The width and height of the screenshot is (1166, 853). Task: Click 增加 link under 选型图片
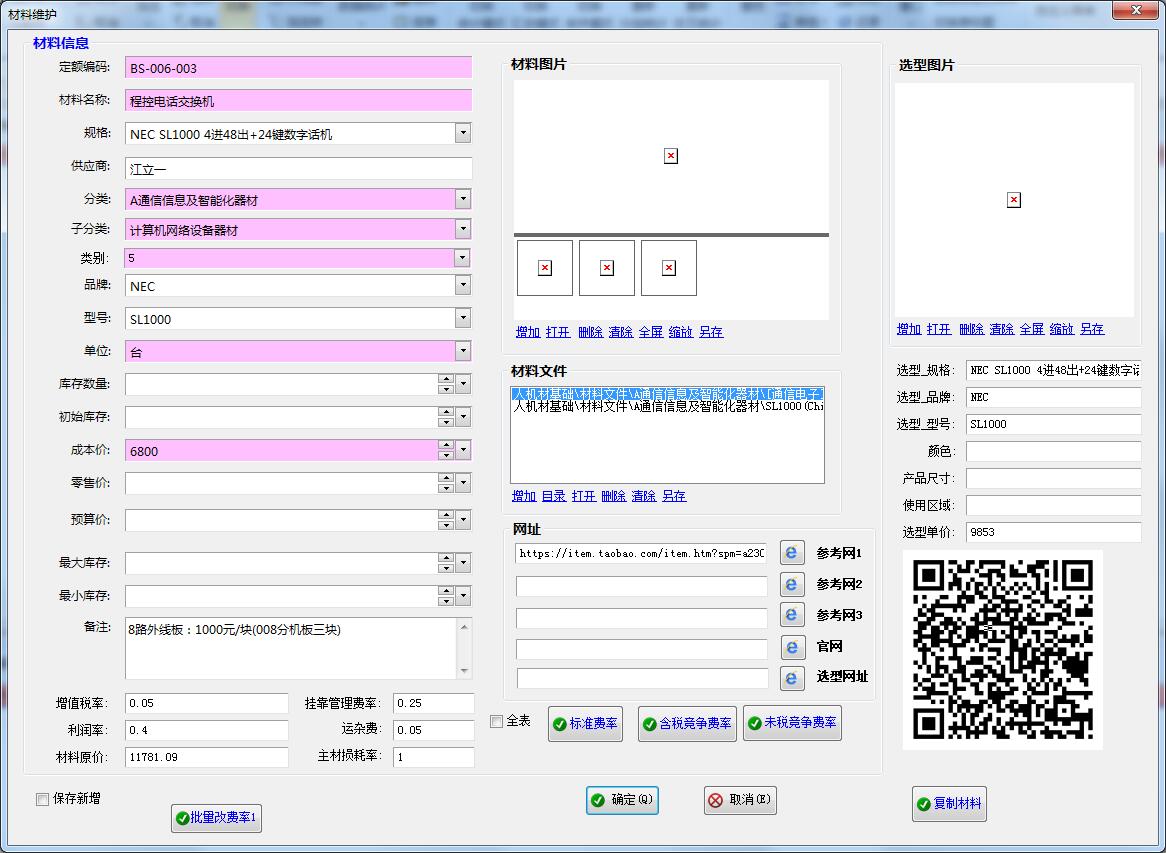[909, 329]
